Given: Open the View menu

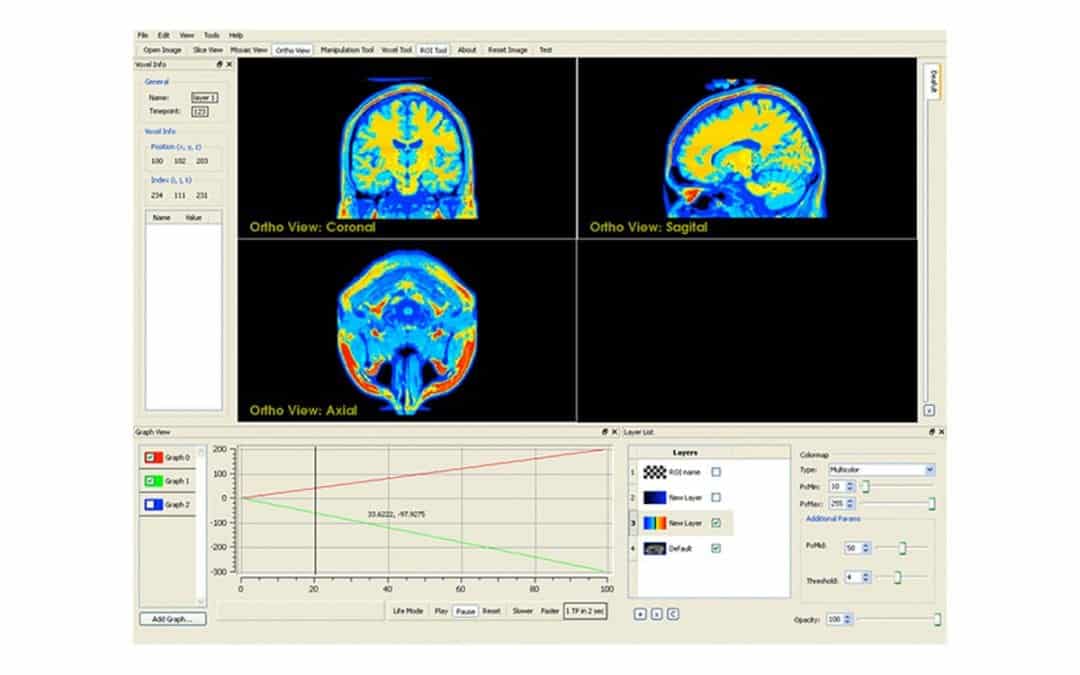Looking at the screenshot, I should pos(187,35).
